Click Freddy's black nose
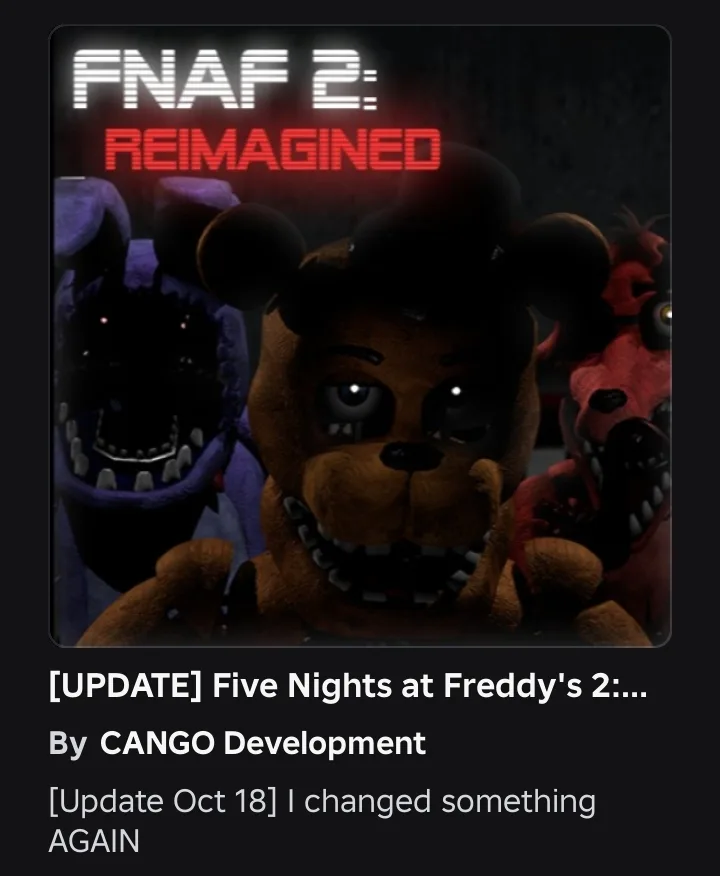Viewport: 720px width, 876px height. (x=412, y=456)
